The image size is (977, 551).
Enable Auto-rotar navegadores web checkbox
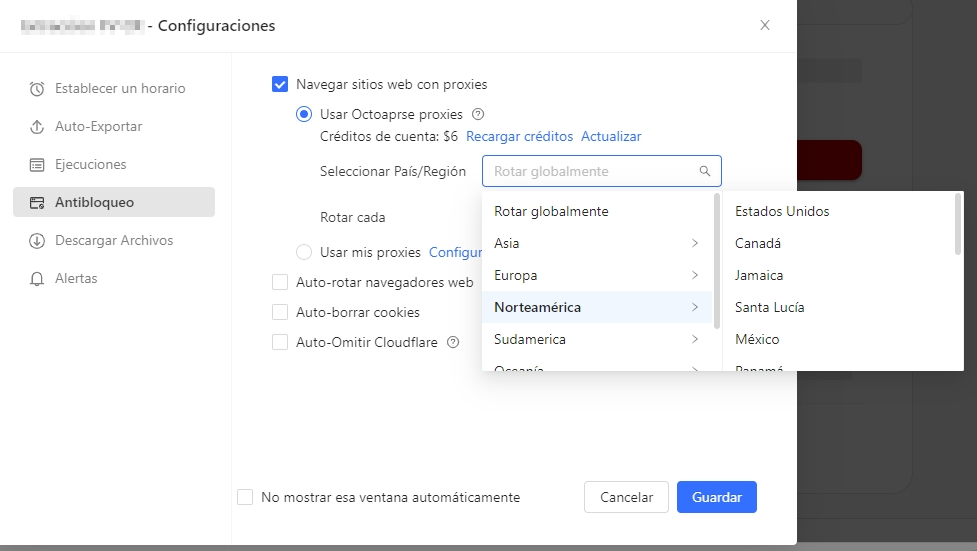pos(280,282)
